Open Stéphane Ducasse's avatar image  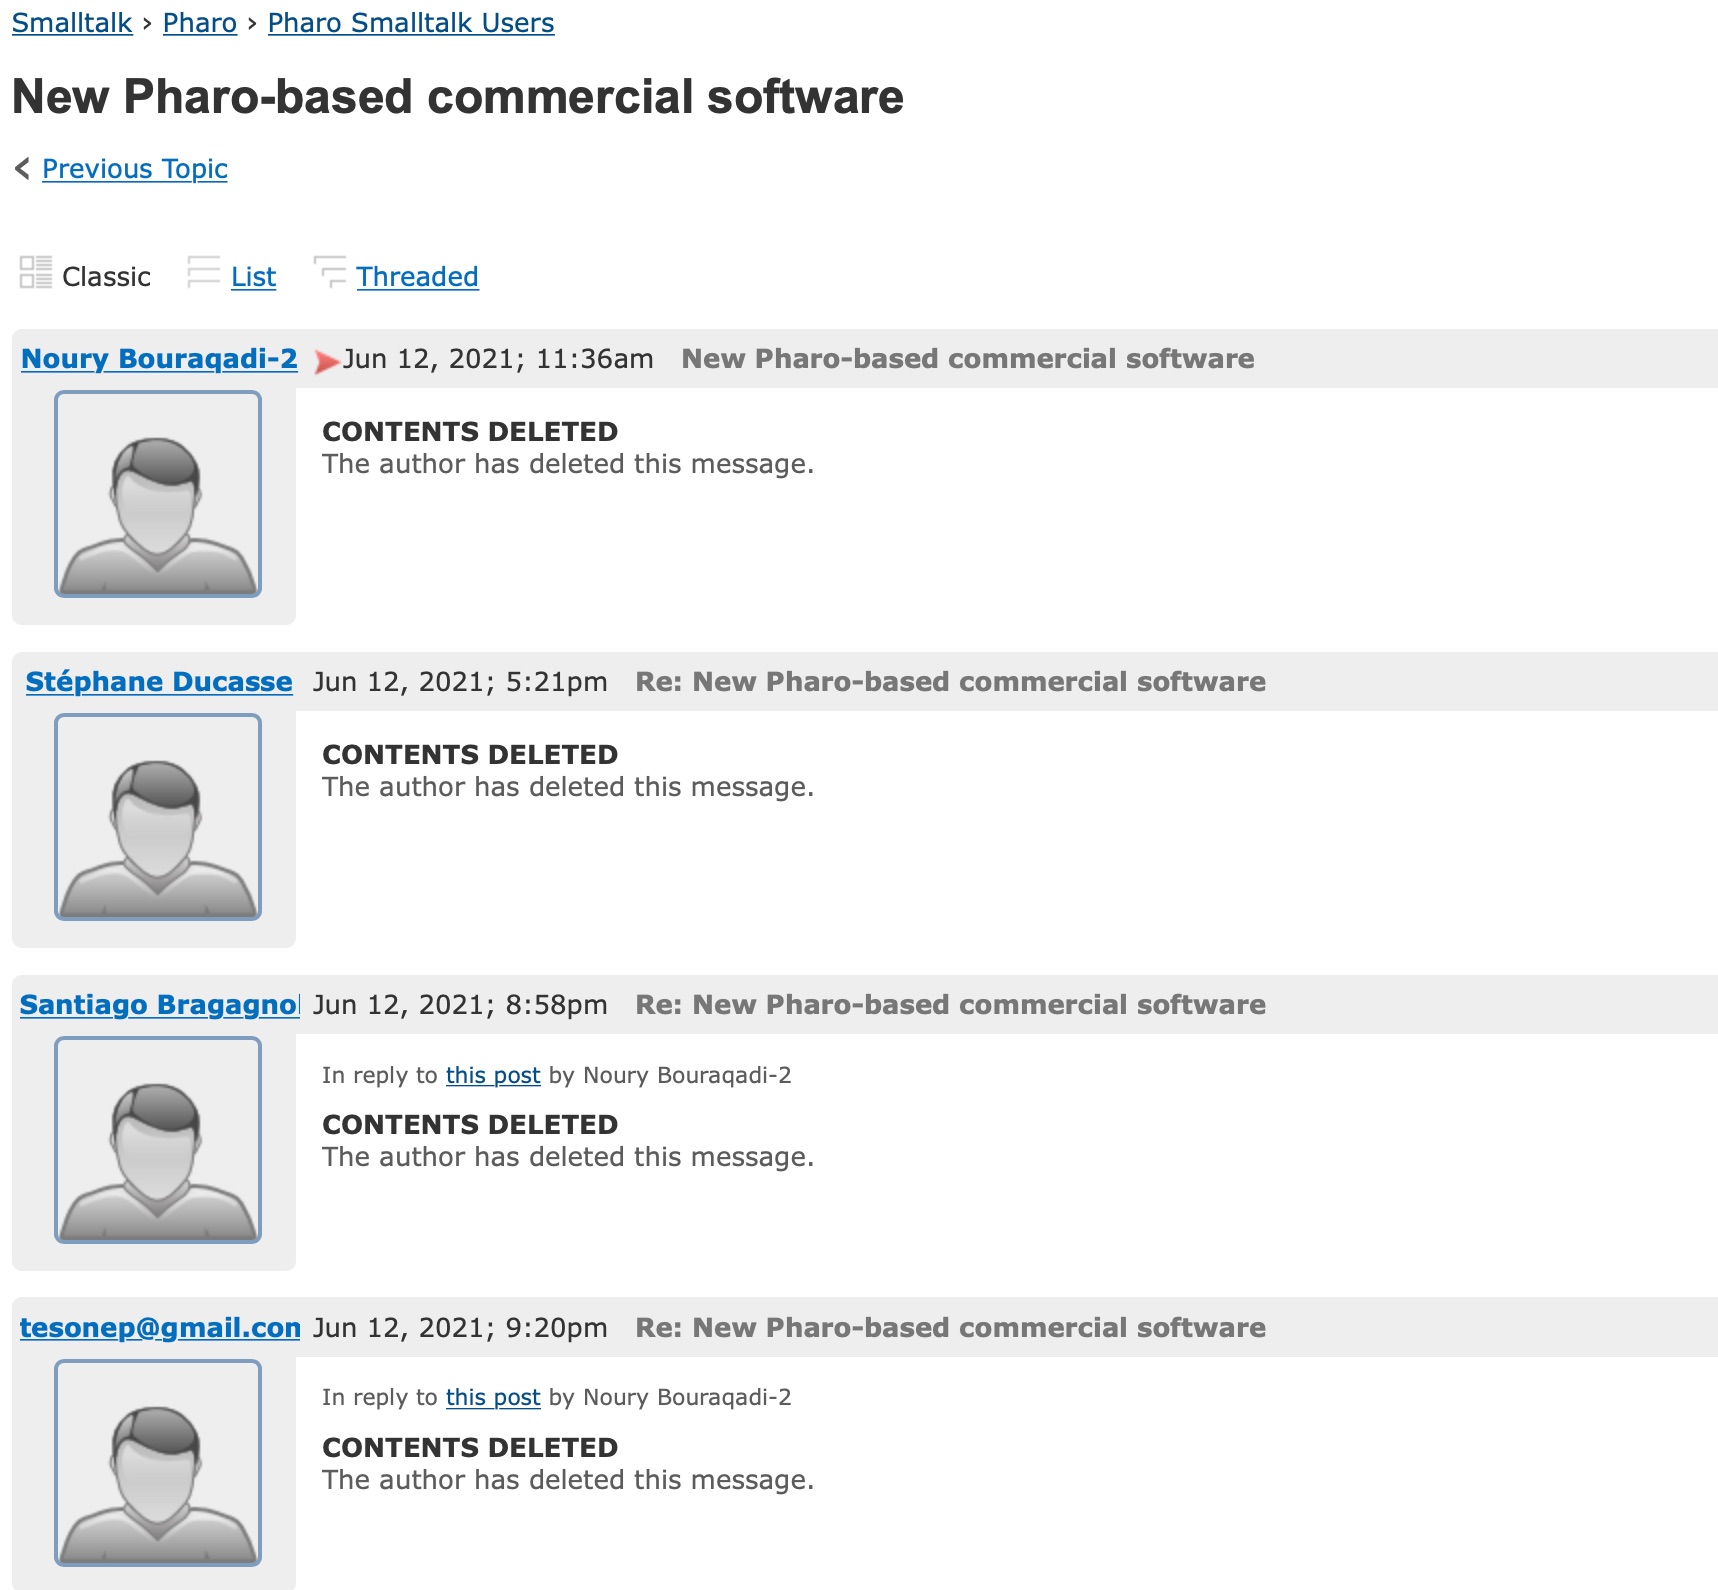[158, 817]
